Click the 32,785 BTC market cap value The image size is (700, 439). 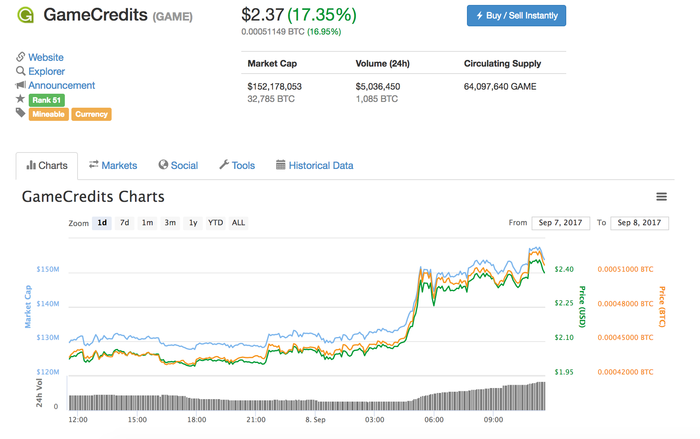[271, 99]
